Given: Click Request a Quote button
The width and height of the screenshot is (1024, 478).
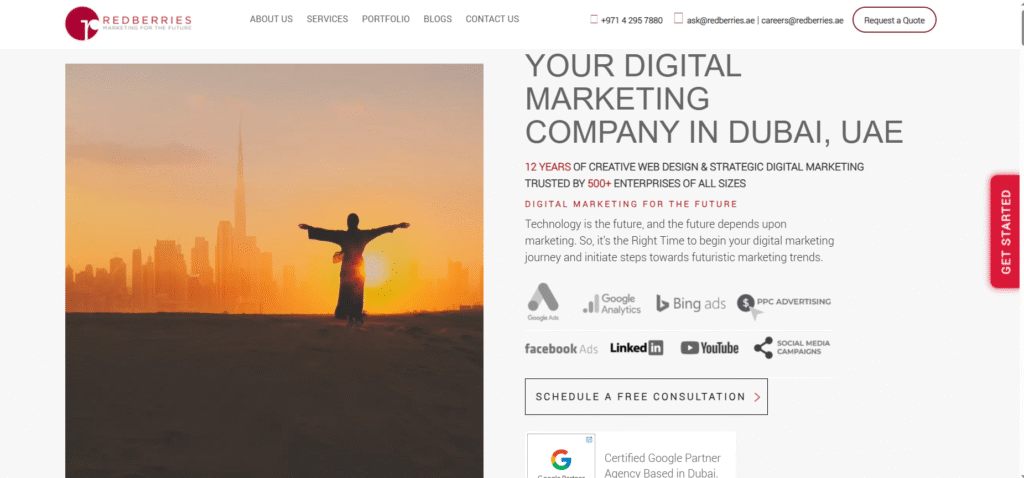Looking at the screenshot, I should (x=894, y=20).
